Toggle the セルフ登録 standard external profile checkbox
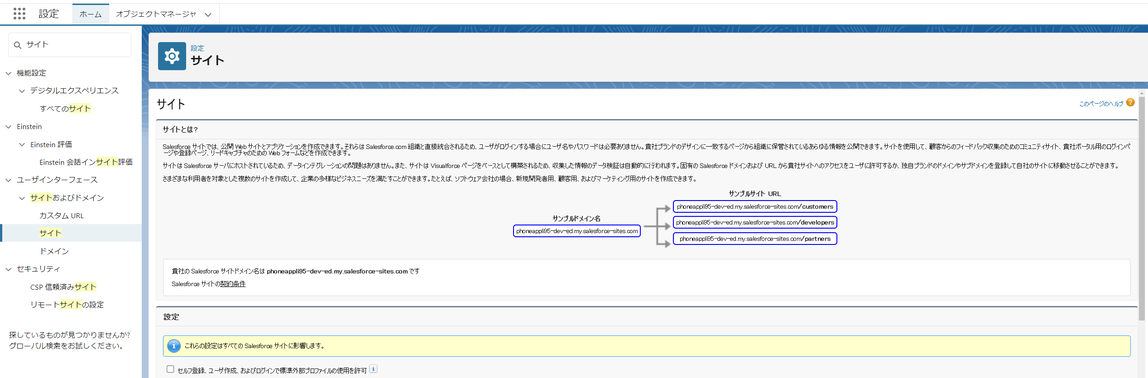The image size is (1148, 378). pyautogui.click(x=170, y=370)
